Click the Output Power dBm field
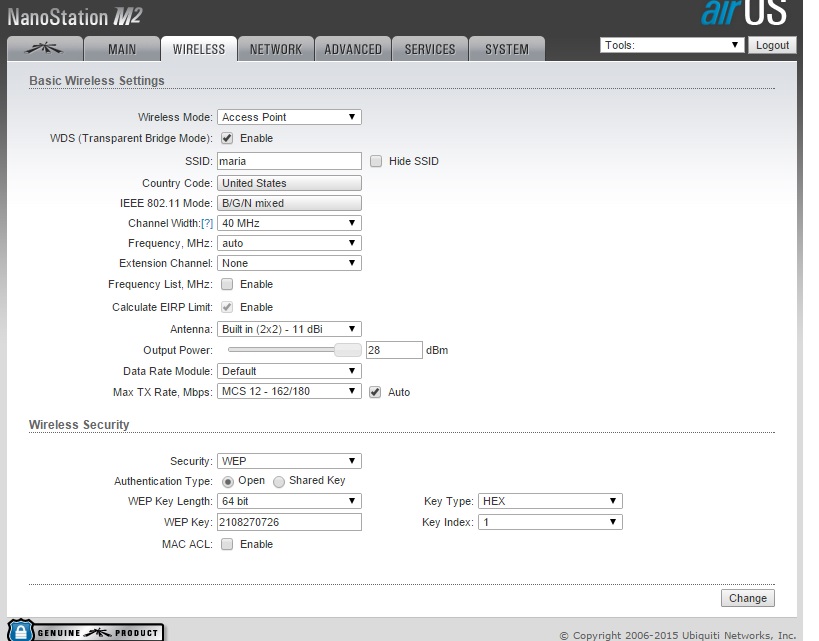819x641 pixels. pos(394,350)
